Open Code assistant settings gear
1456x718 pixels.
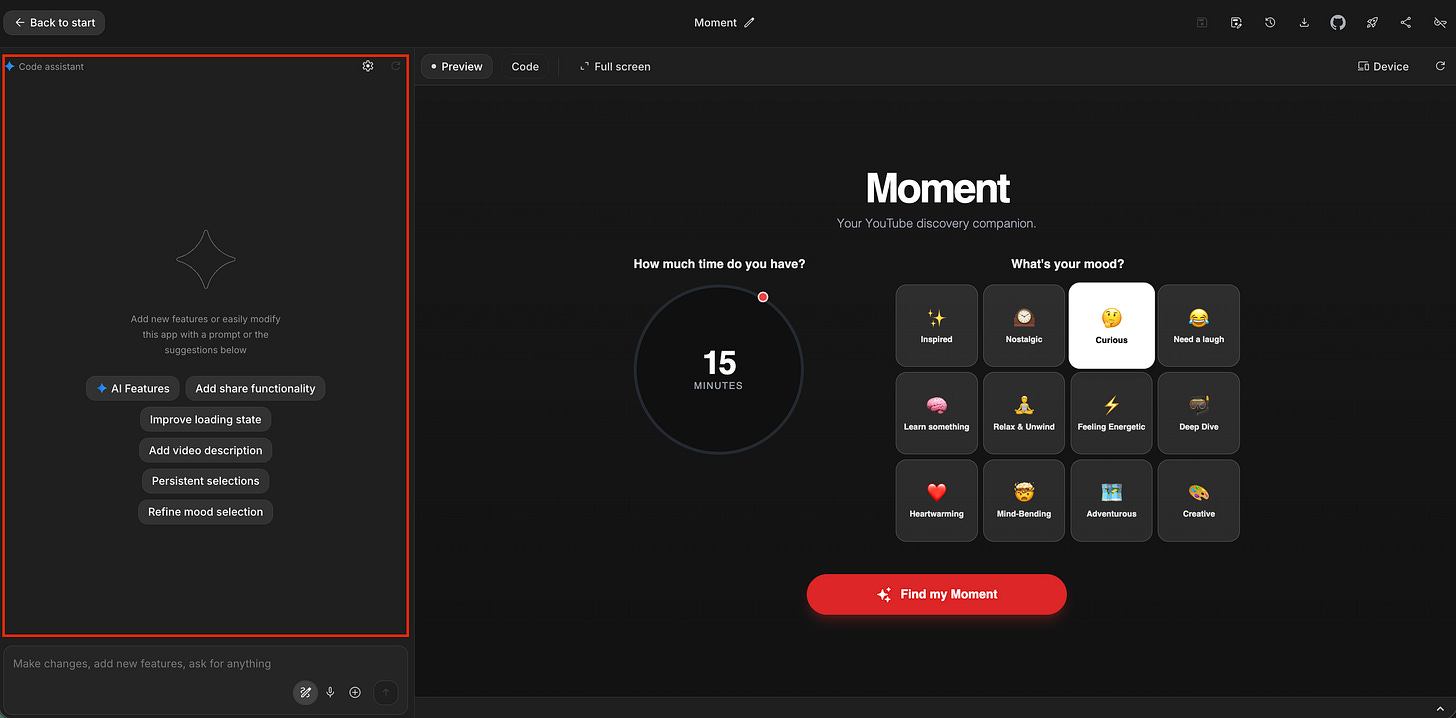click(x=368, y=66)
